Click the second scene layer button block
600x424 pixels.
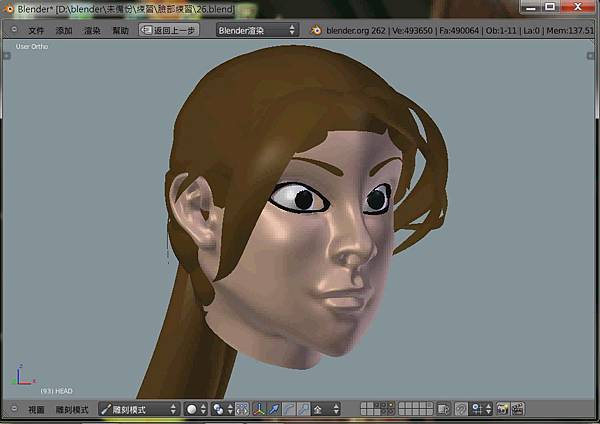click(x=416, y=409)
